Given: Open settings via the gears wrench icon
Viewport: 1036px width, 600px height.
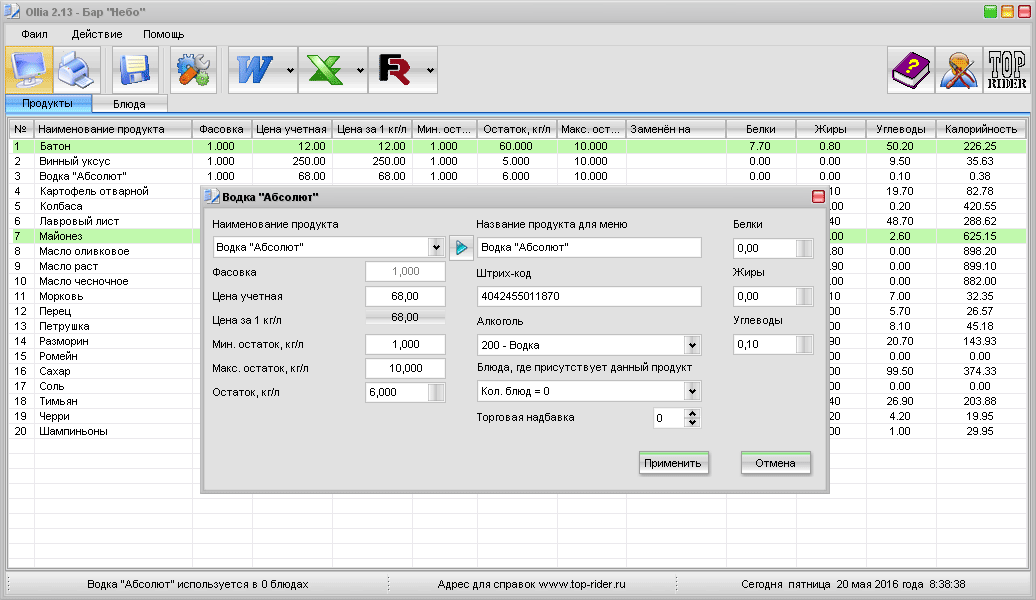Looking at the screenshot, I should point(193,71).
